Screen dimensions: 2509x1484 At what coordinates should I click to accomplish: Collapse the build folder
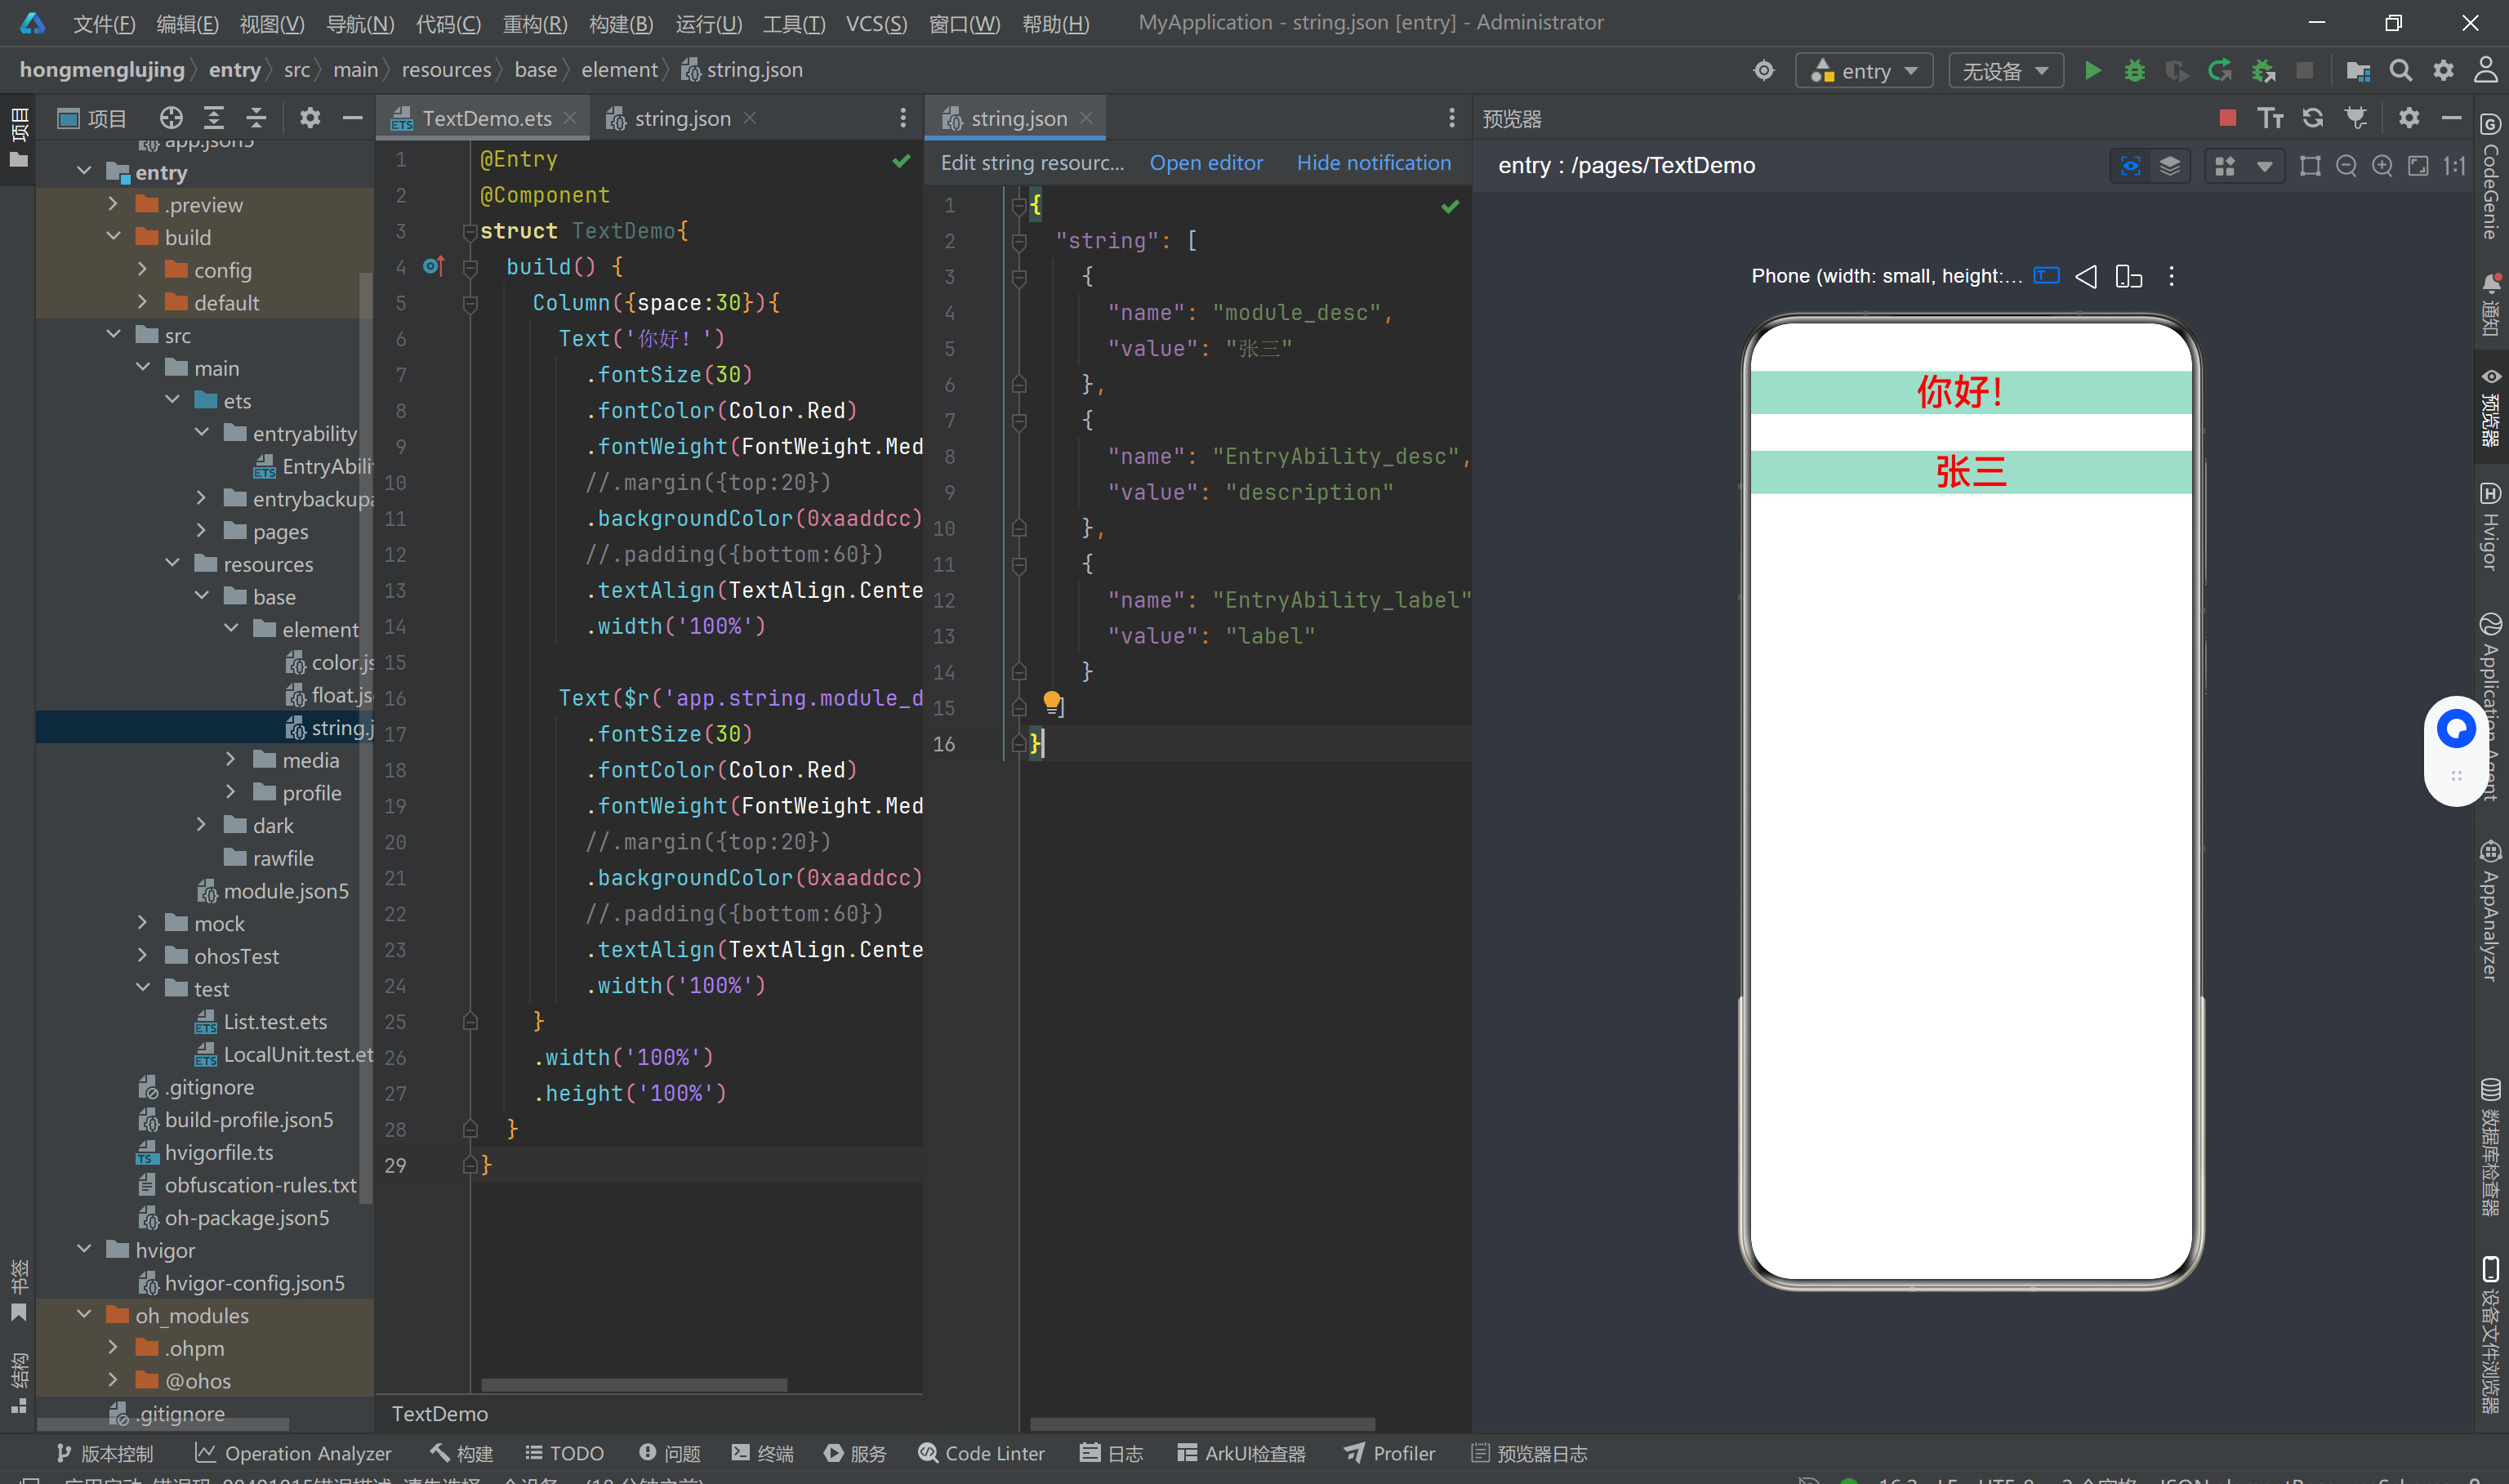coord(113,237)
